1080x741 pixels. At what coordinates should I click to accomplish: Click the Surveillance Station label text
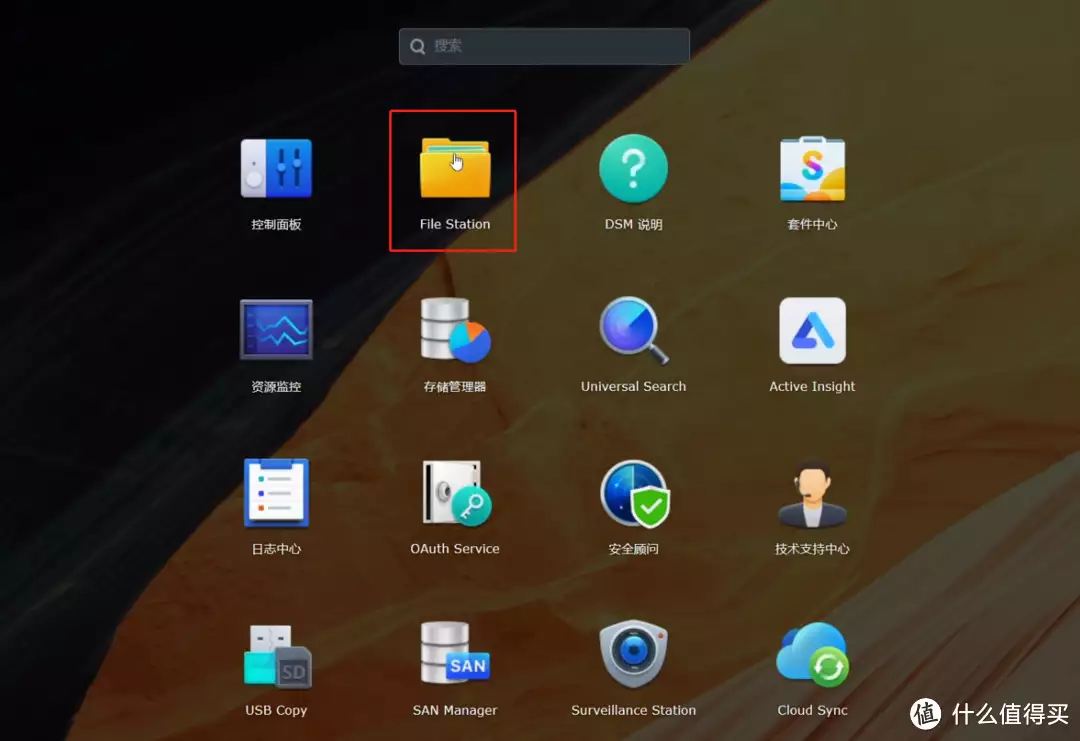[x=634, y=711]
